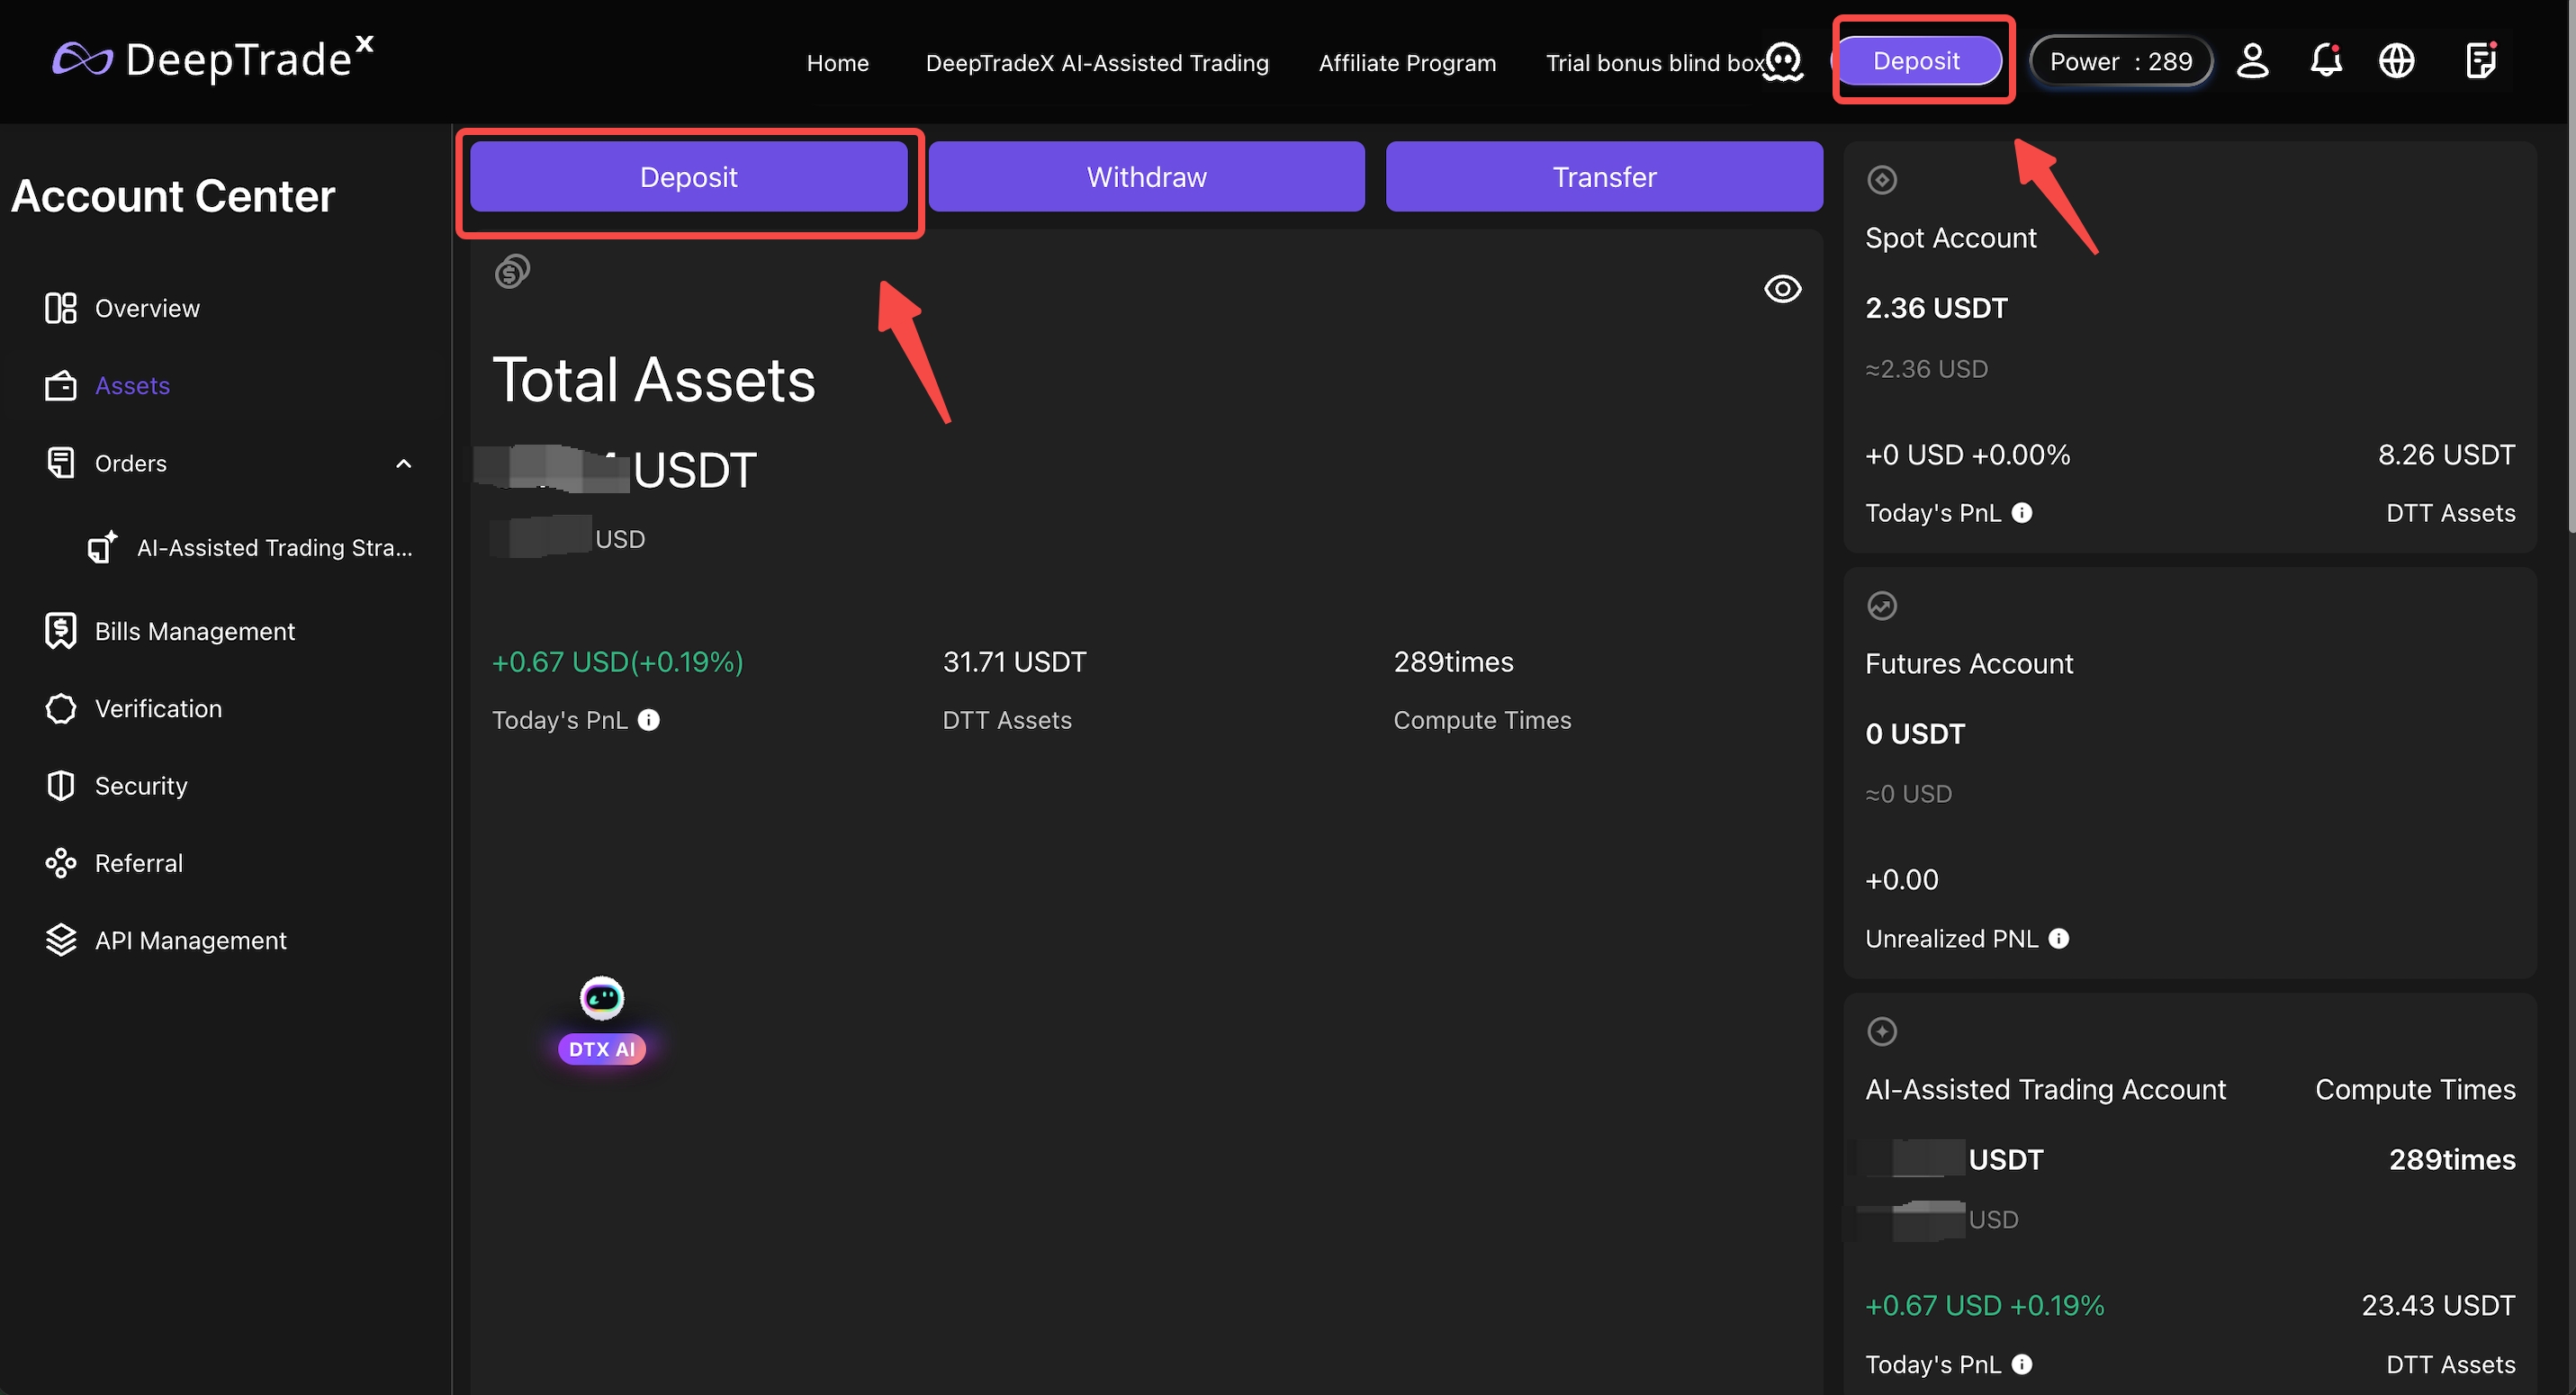Click the 23.43 USDT DTT Assets value
The height and width of the screenshot is (1395, 2576).
pyautogui.click(x=2438, y=1306)
